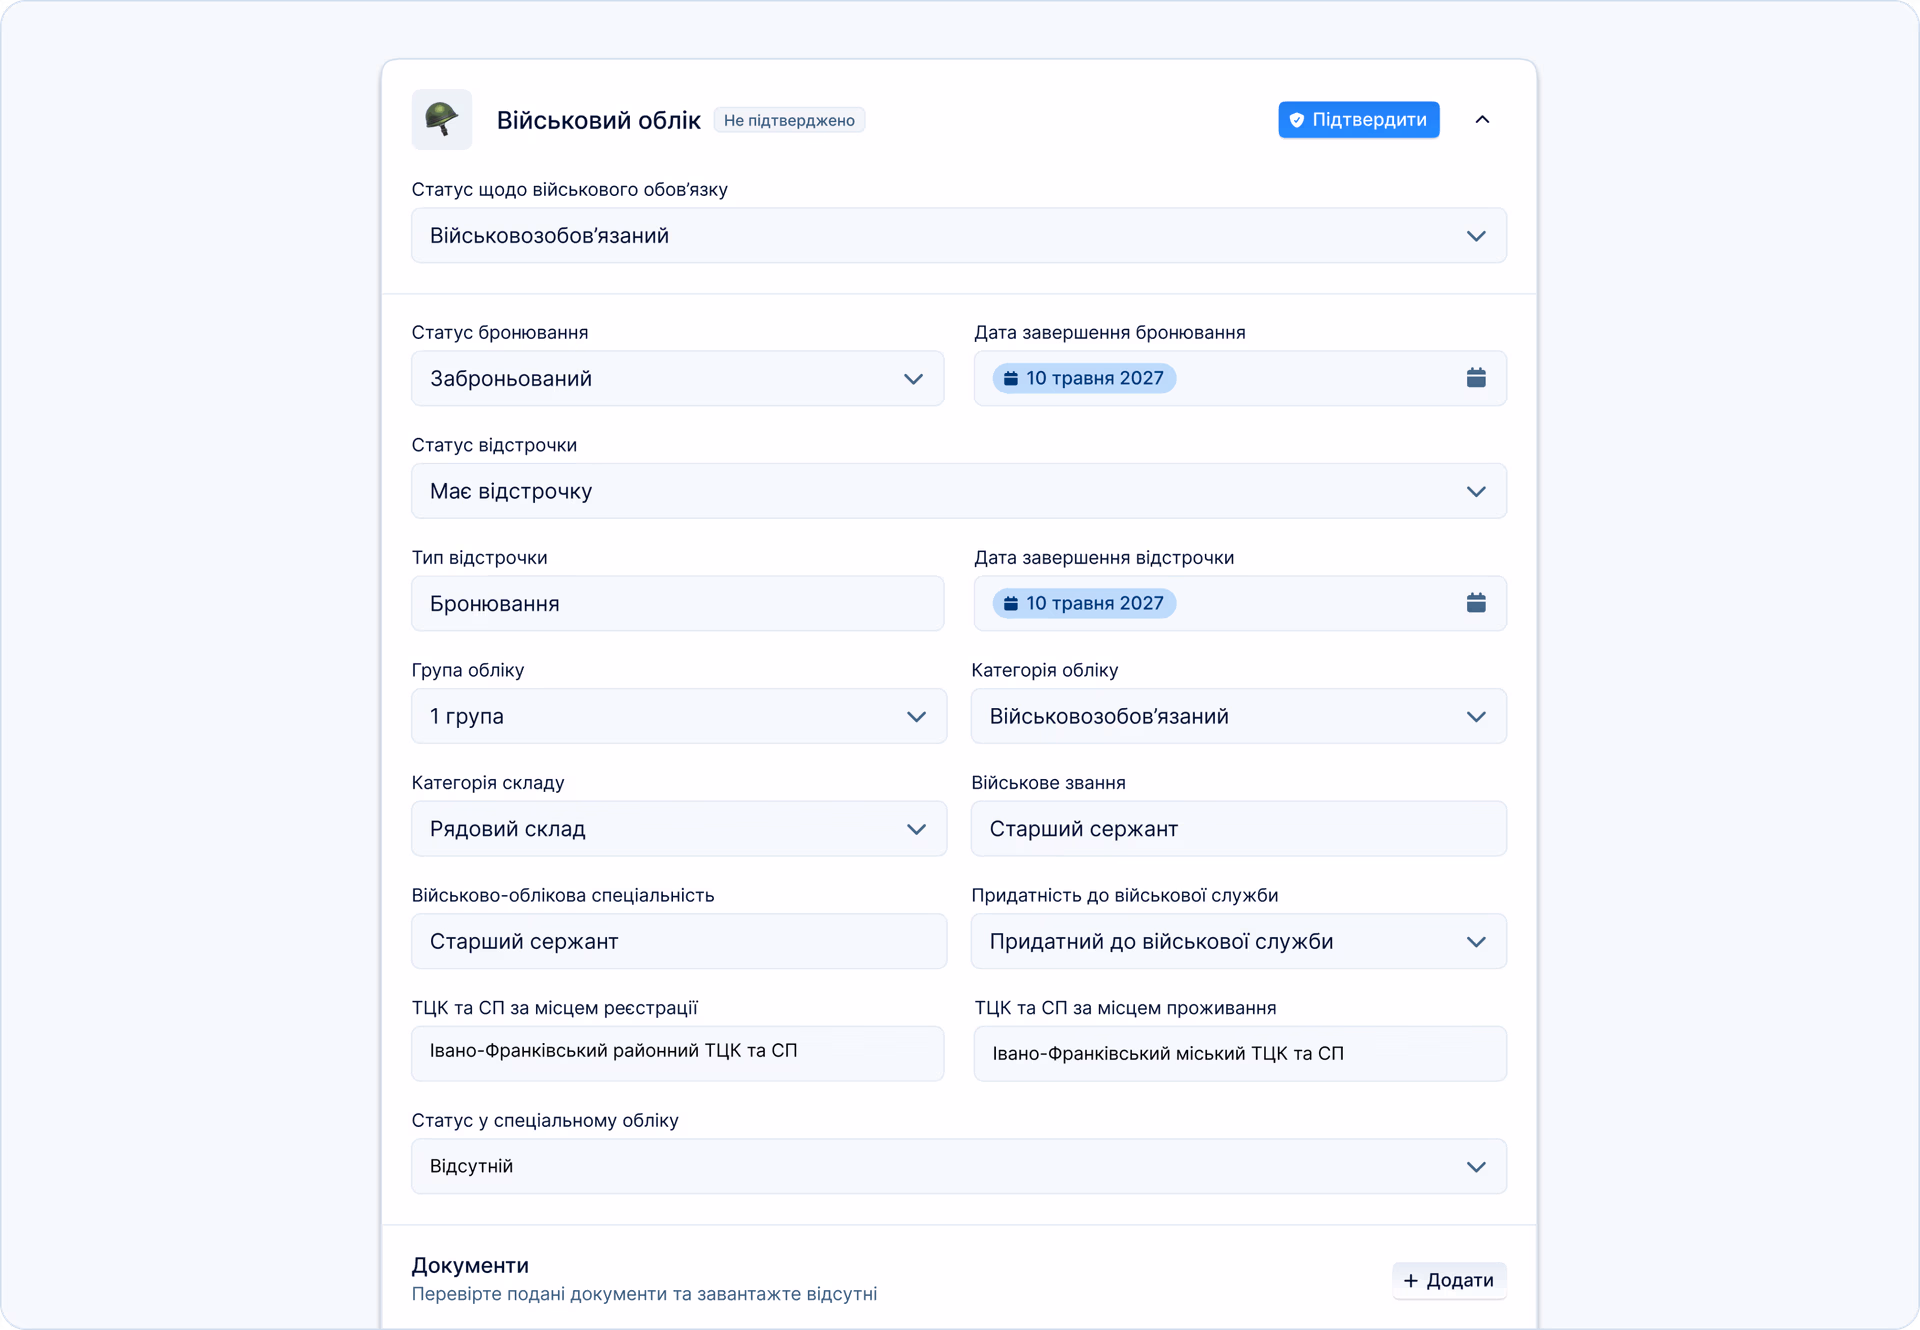Viewport: 1920px width, 1330px height.
Task: Collapse the Військовий облік section
Action: tap(1482, 120)
